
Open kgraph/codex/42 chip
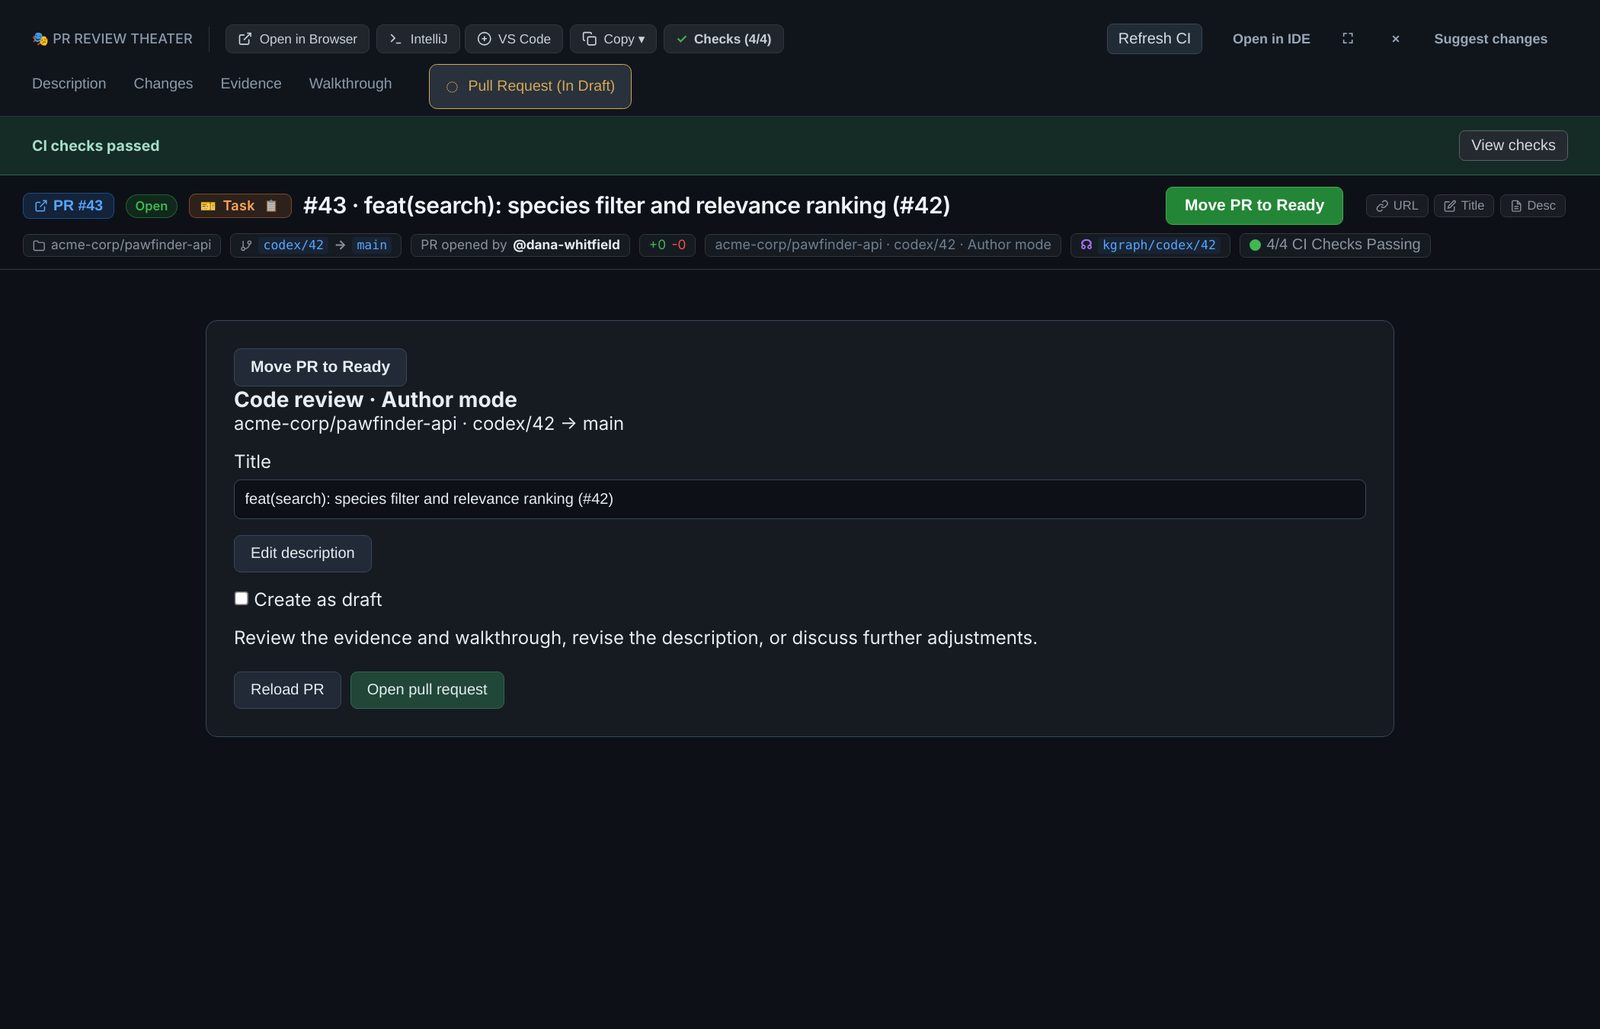(x=1150, y=245)
